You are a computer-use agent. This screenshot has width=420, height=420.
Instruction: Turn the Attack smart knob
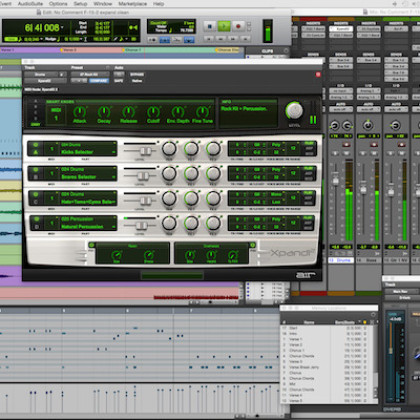click(79, 112)
